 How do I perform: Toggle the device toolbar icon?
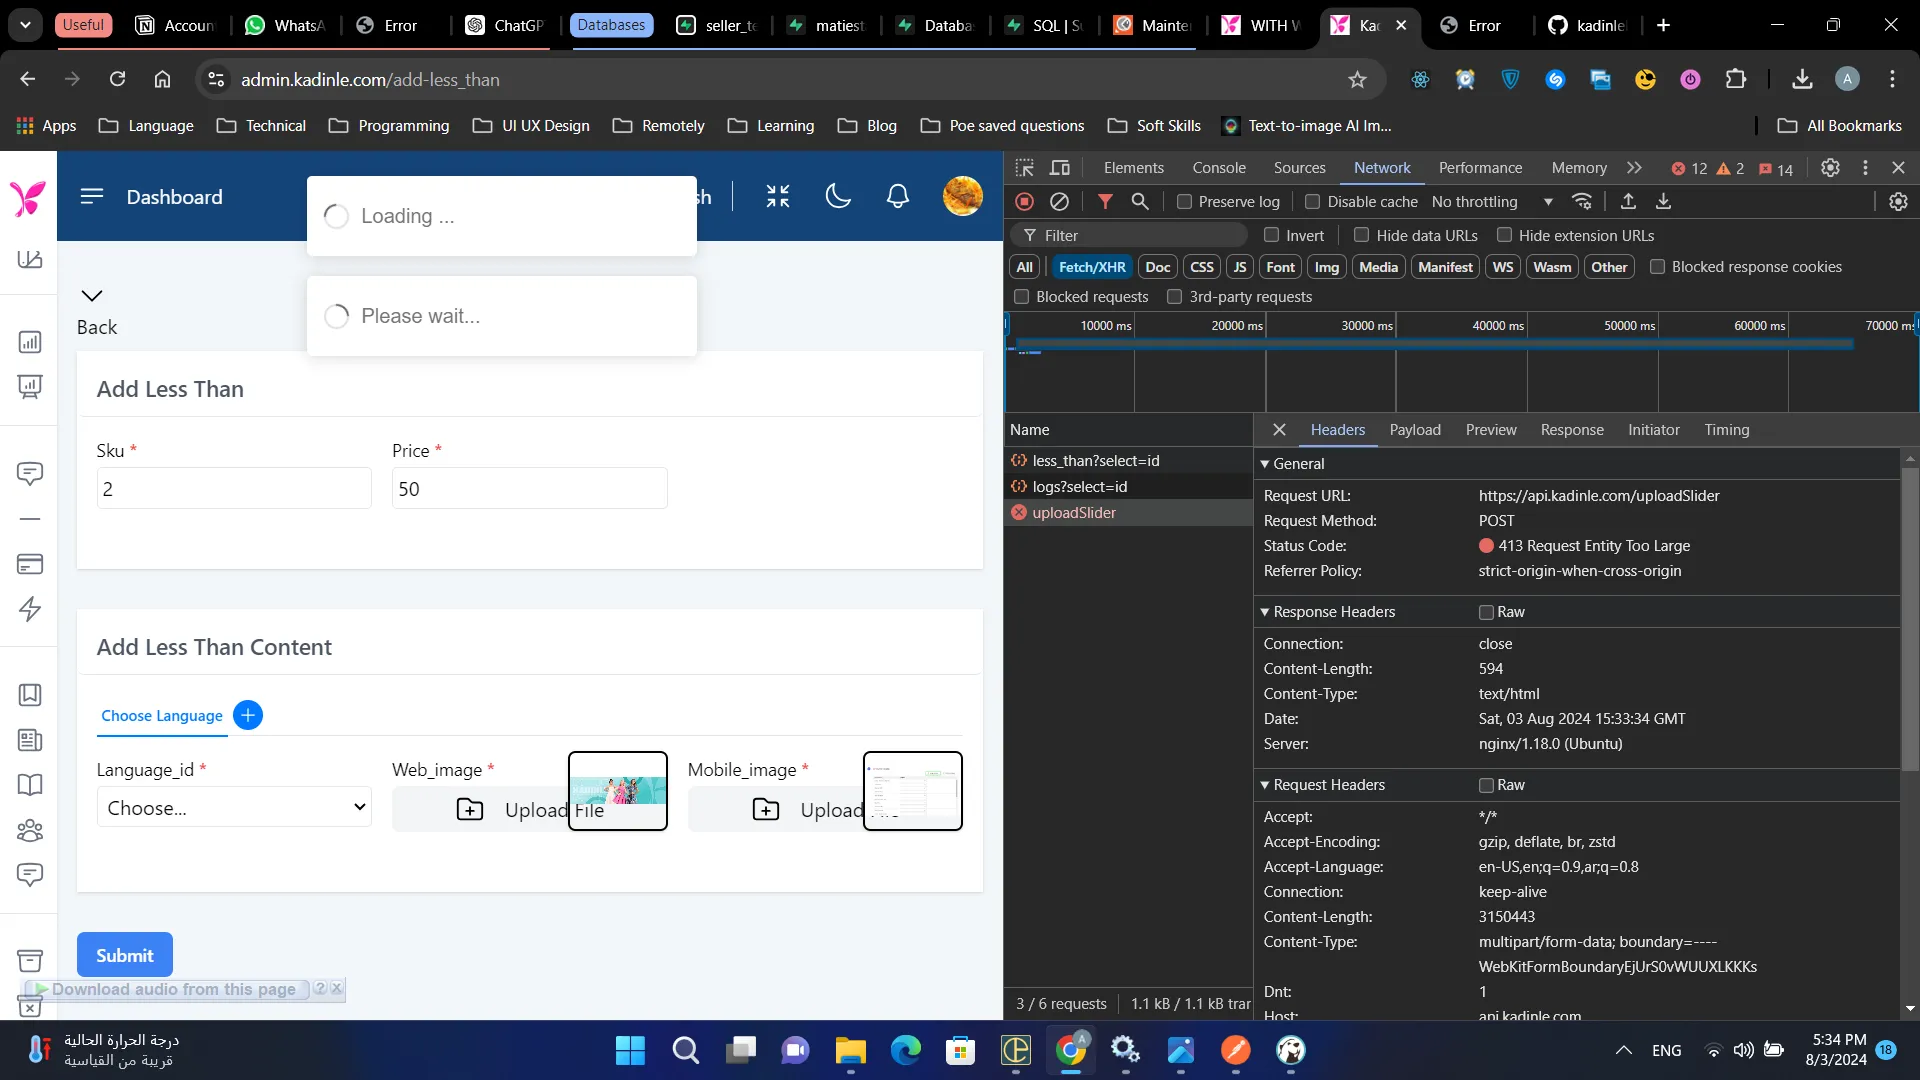(1060, 168)
